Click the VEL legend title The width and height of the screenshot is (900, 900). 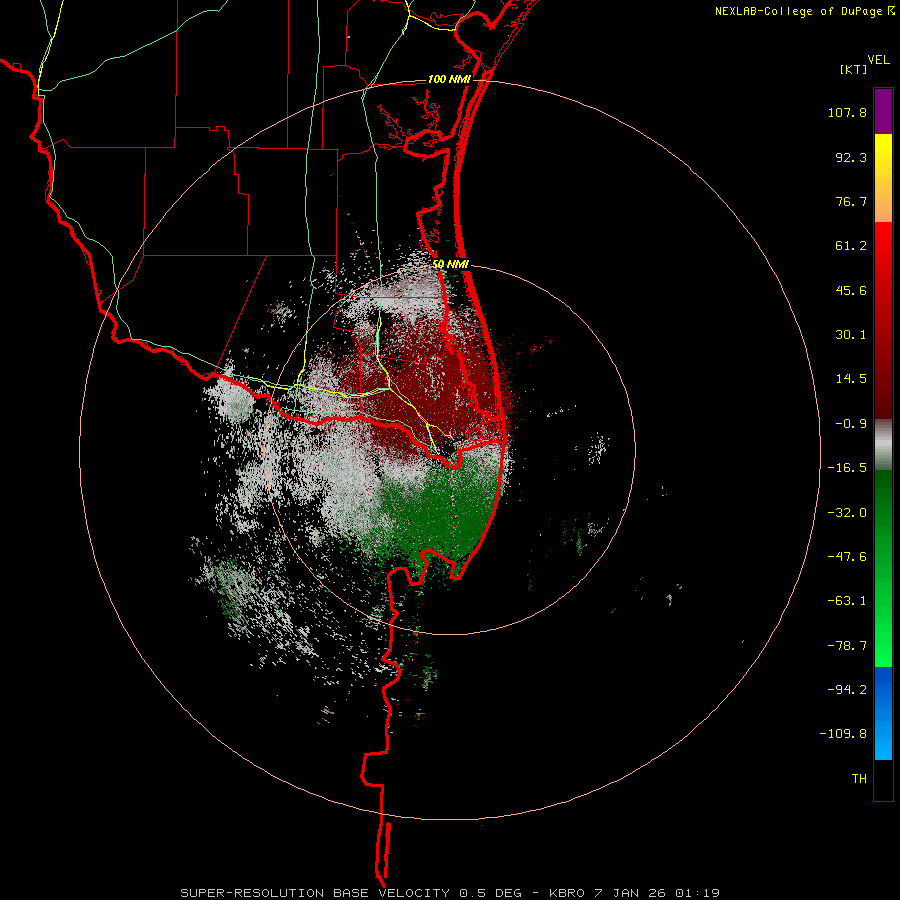point(878,59)
